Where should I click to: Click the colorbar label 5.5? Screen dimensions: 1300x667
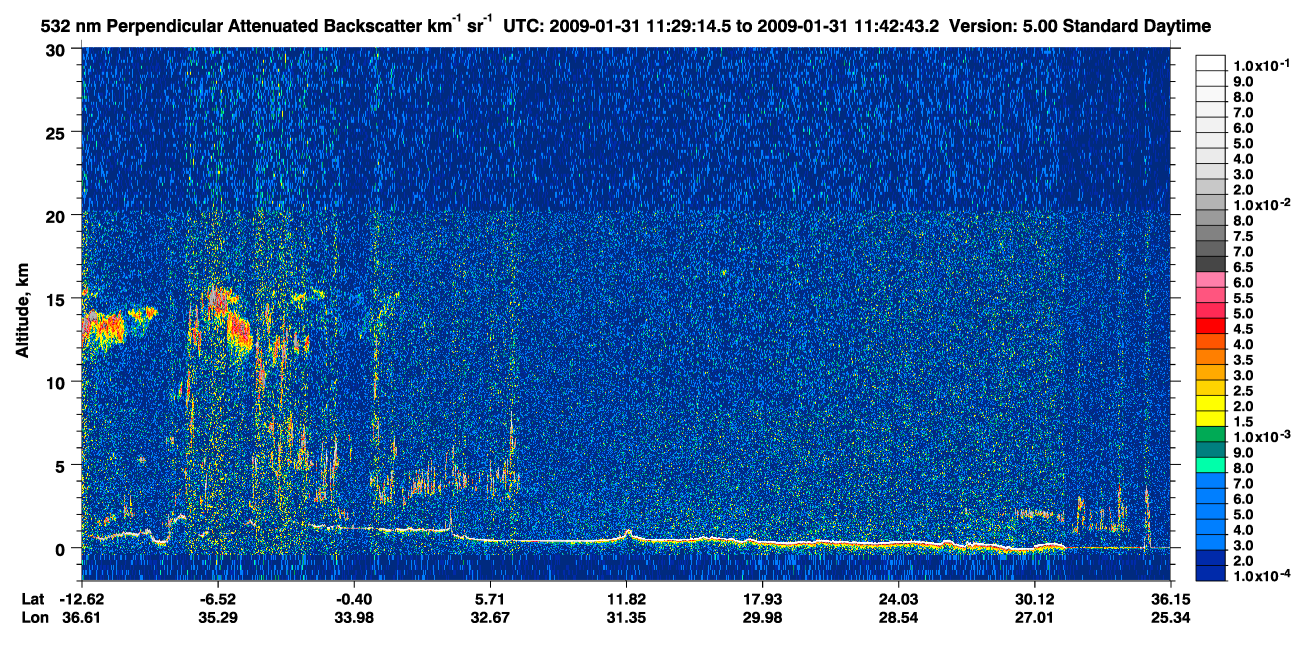1245,298
